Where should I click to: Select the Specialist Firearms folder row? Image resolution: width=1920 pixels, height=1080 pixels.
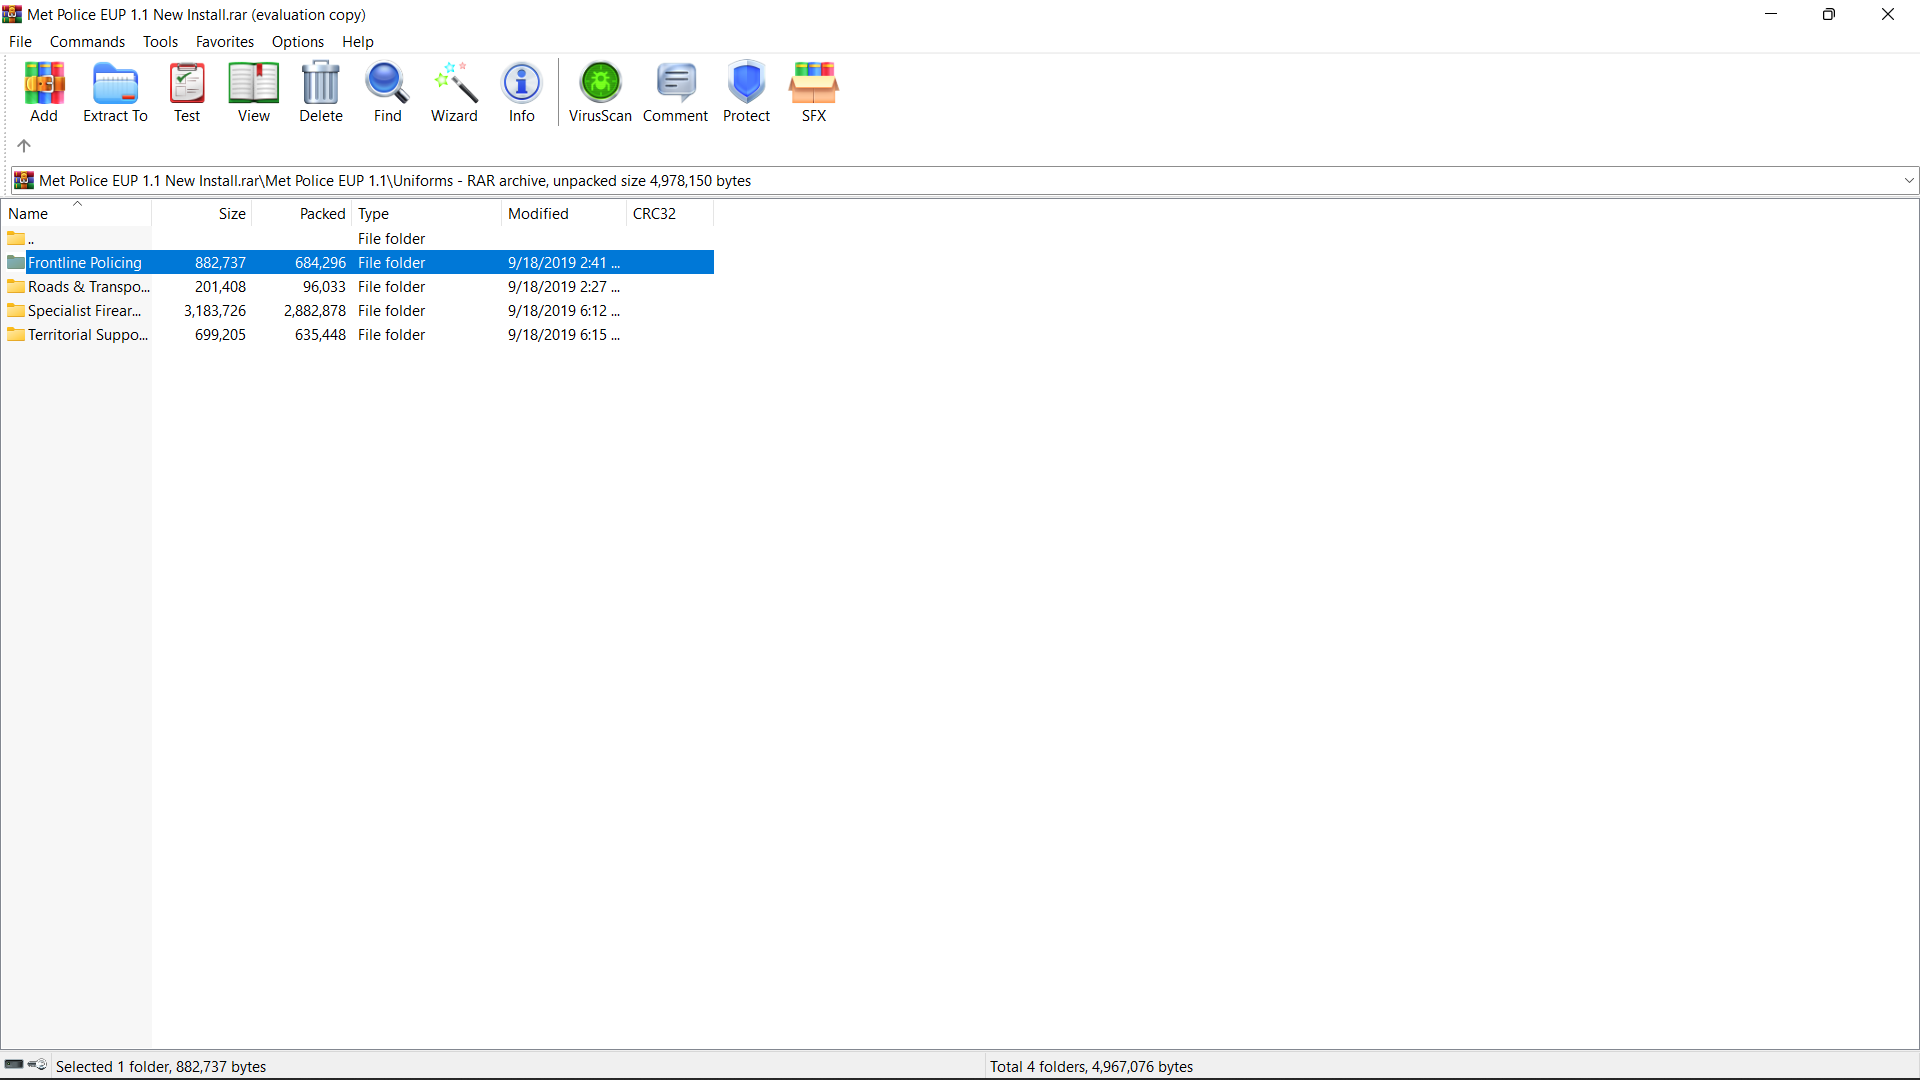(x=84, y=311)
